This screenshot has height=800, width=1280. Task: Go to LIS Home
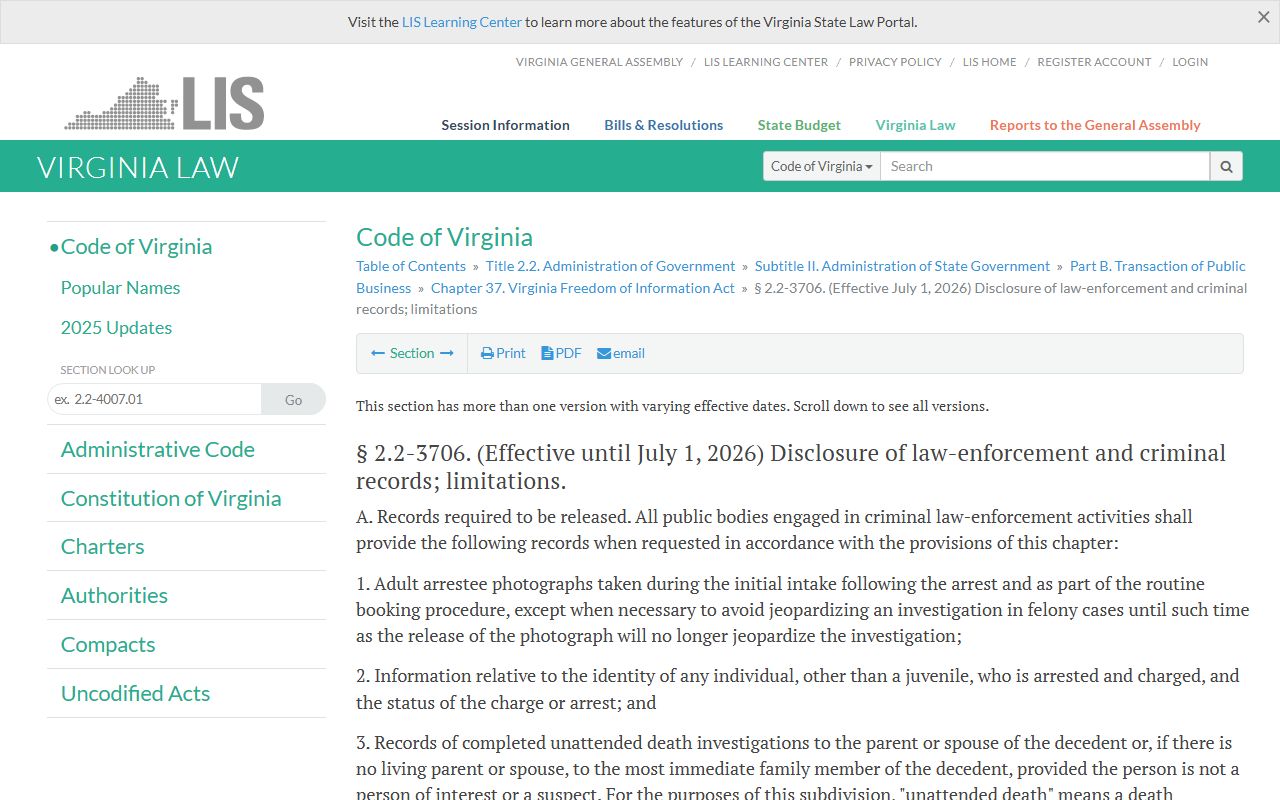click(989, 62)
